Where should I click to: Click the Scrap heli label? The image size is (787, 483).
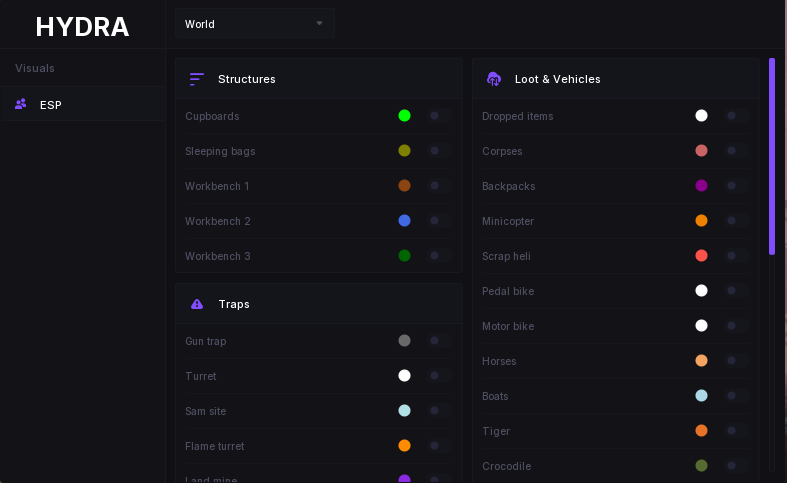click(506, 256)
